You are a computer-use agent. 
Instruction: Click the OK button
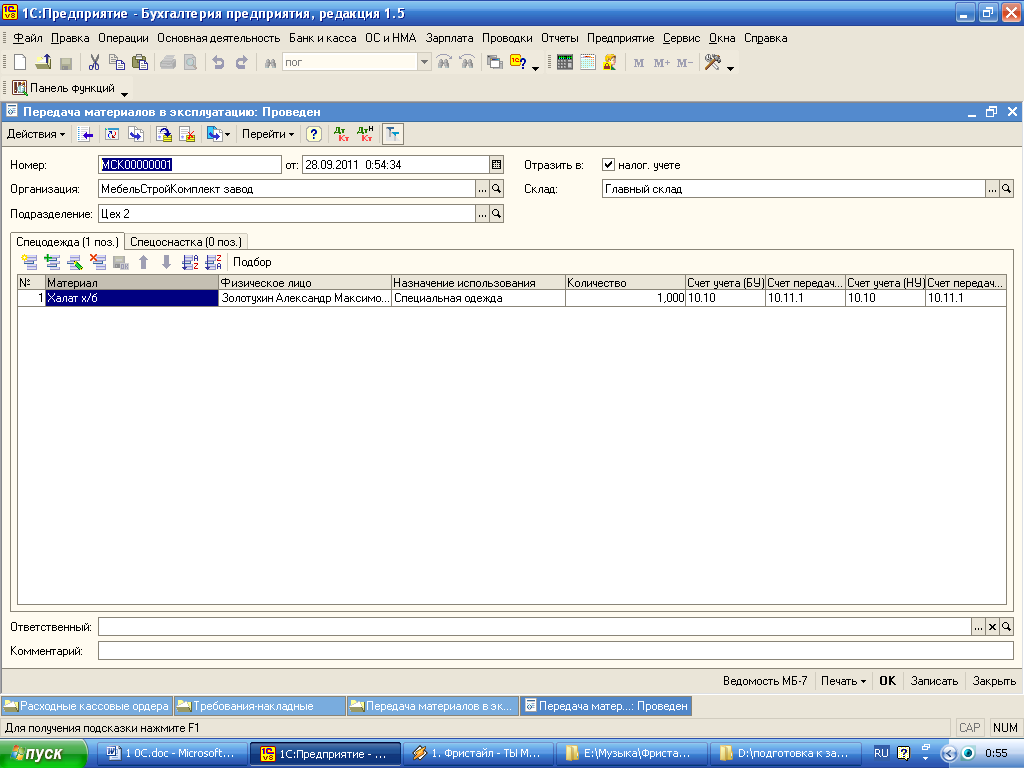(x=888, y=680)
